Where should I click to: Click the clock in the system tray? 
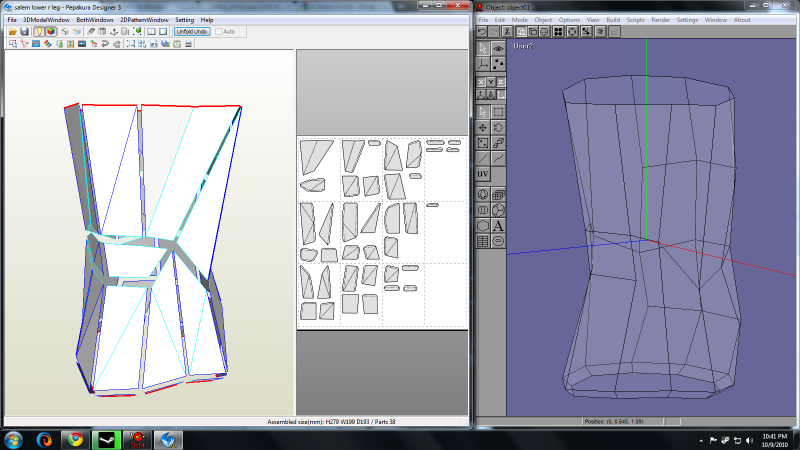pyautogui.click(x=775, y=439)
